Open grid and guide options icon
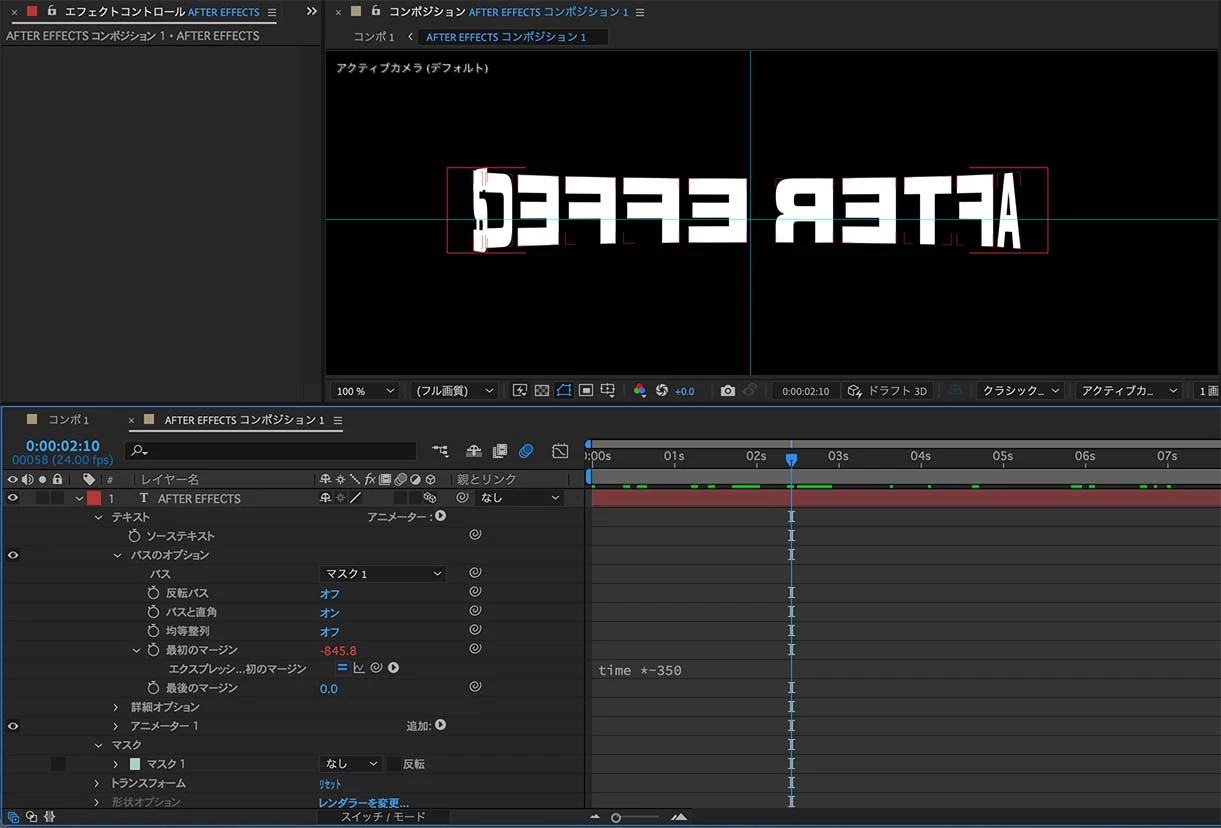 point(608,391)
